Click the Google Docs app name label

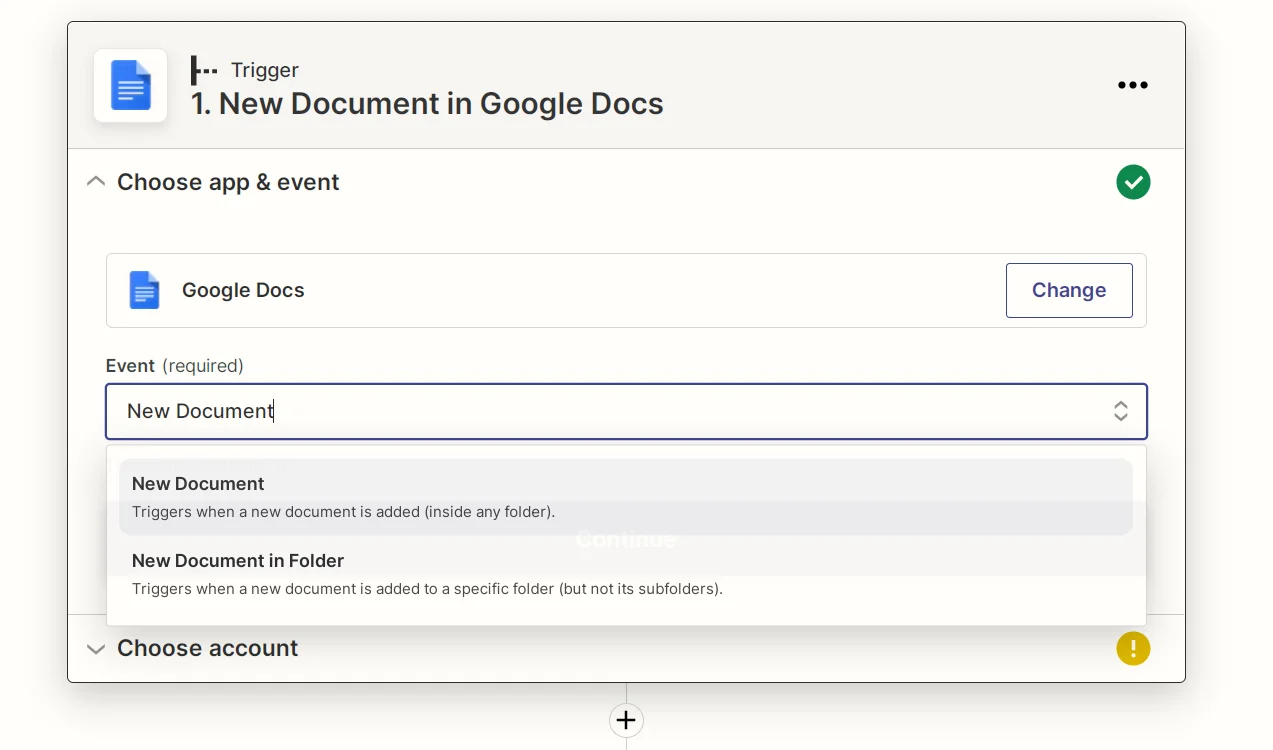243,290
